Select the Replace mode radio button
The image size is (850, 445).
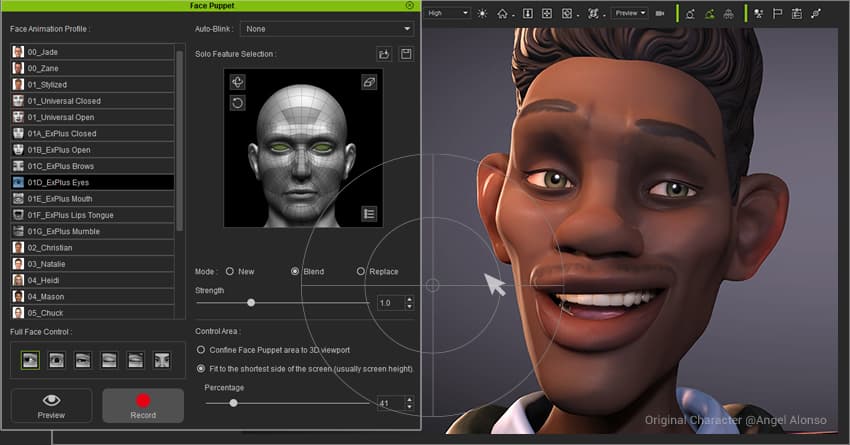361,271
